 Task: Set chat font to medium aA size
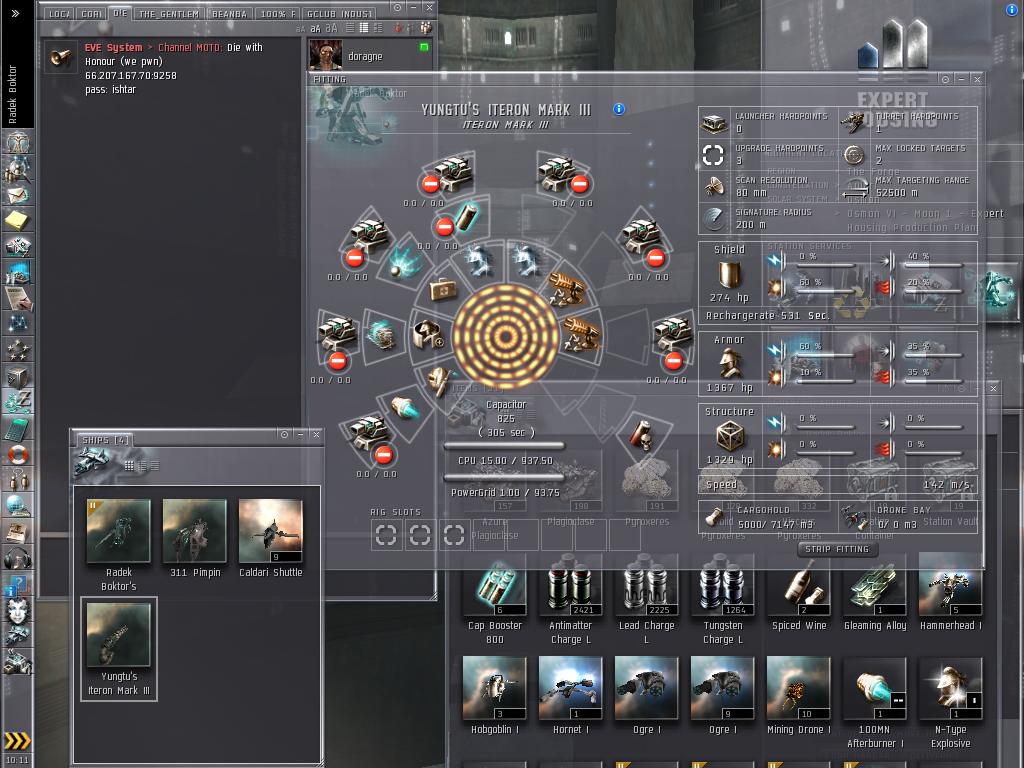315,29
